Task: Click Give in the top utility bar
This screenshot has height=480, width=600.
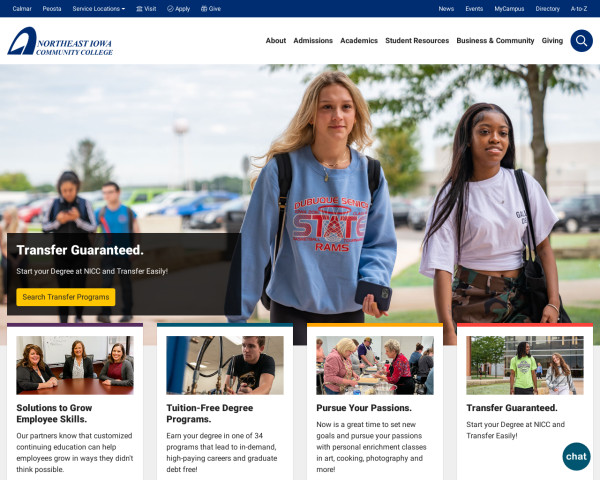Action: coord(211,8)
